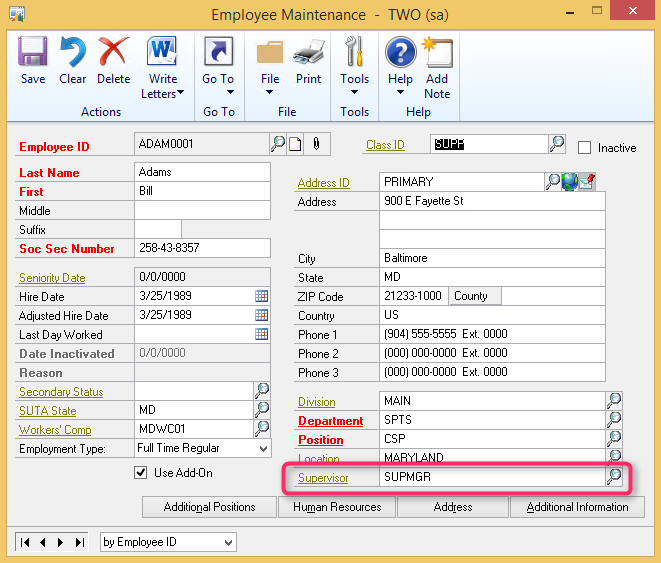Expand the Employment Type dropdown
661x563 pixels.
coord(262,449)
